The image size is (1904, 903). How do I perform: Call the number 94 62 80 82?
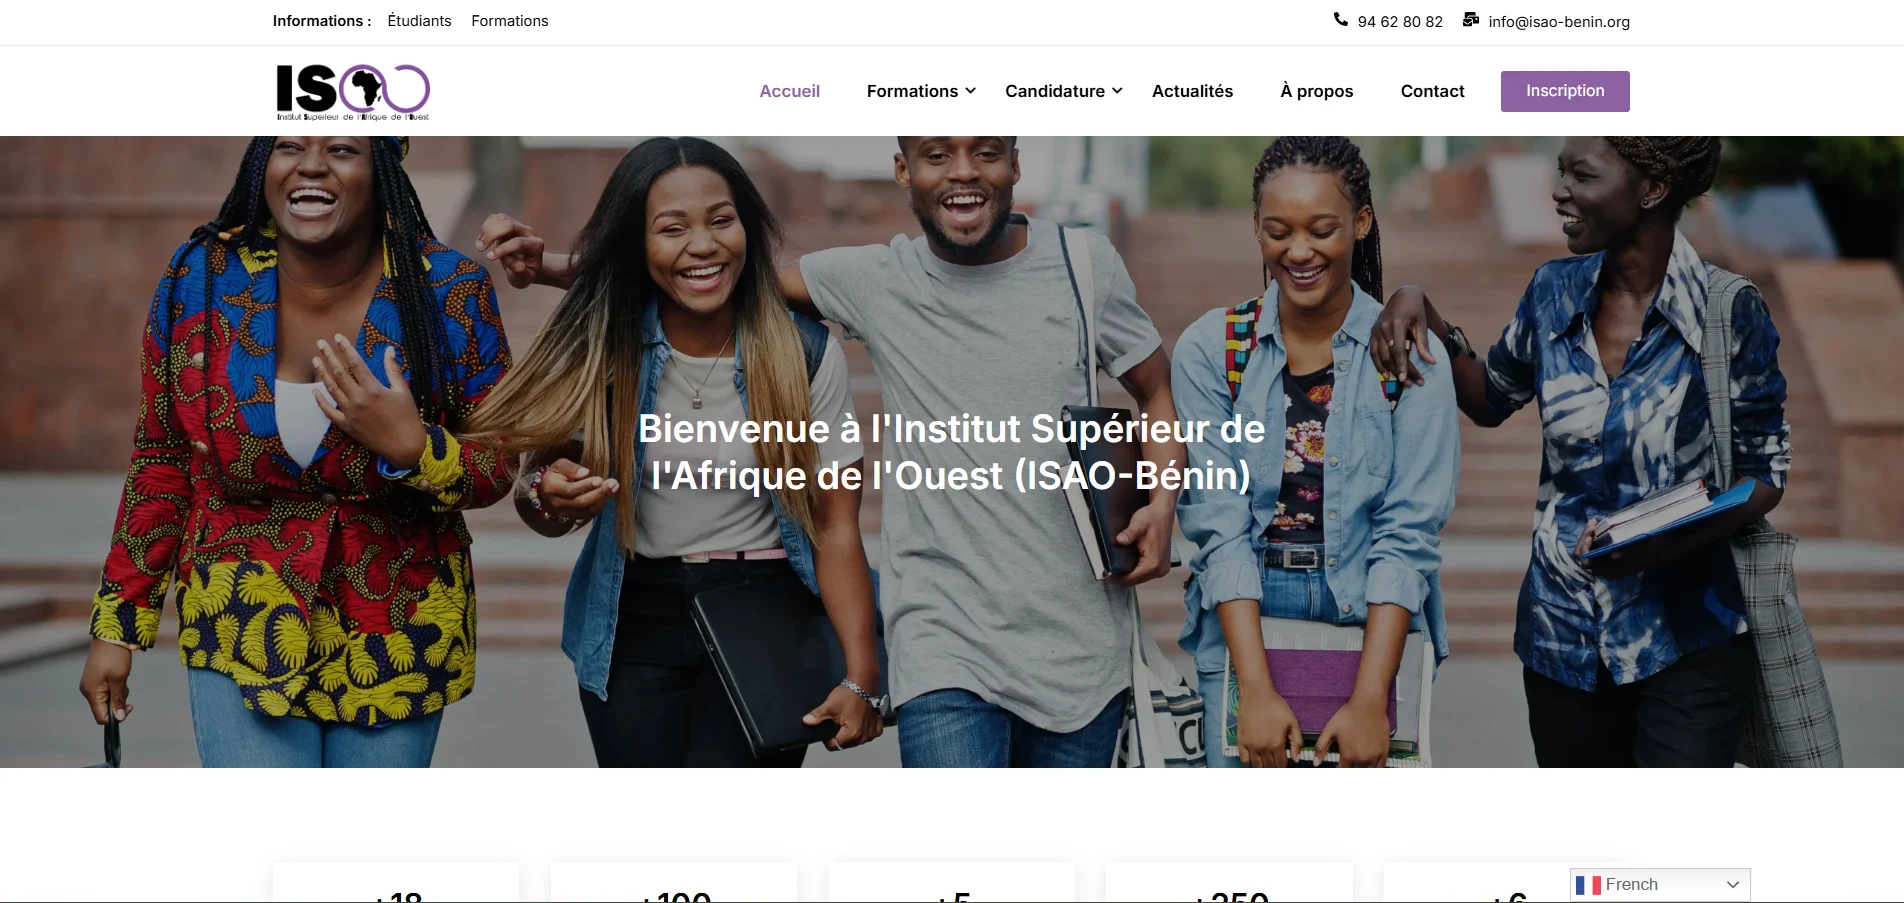point(1400,22)
